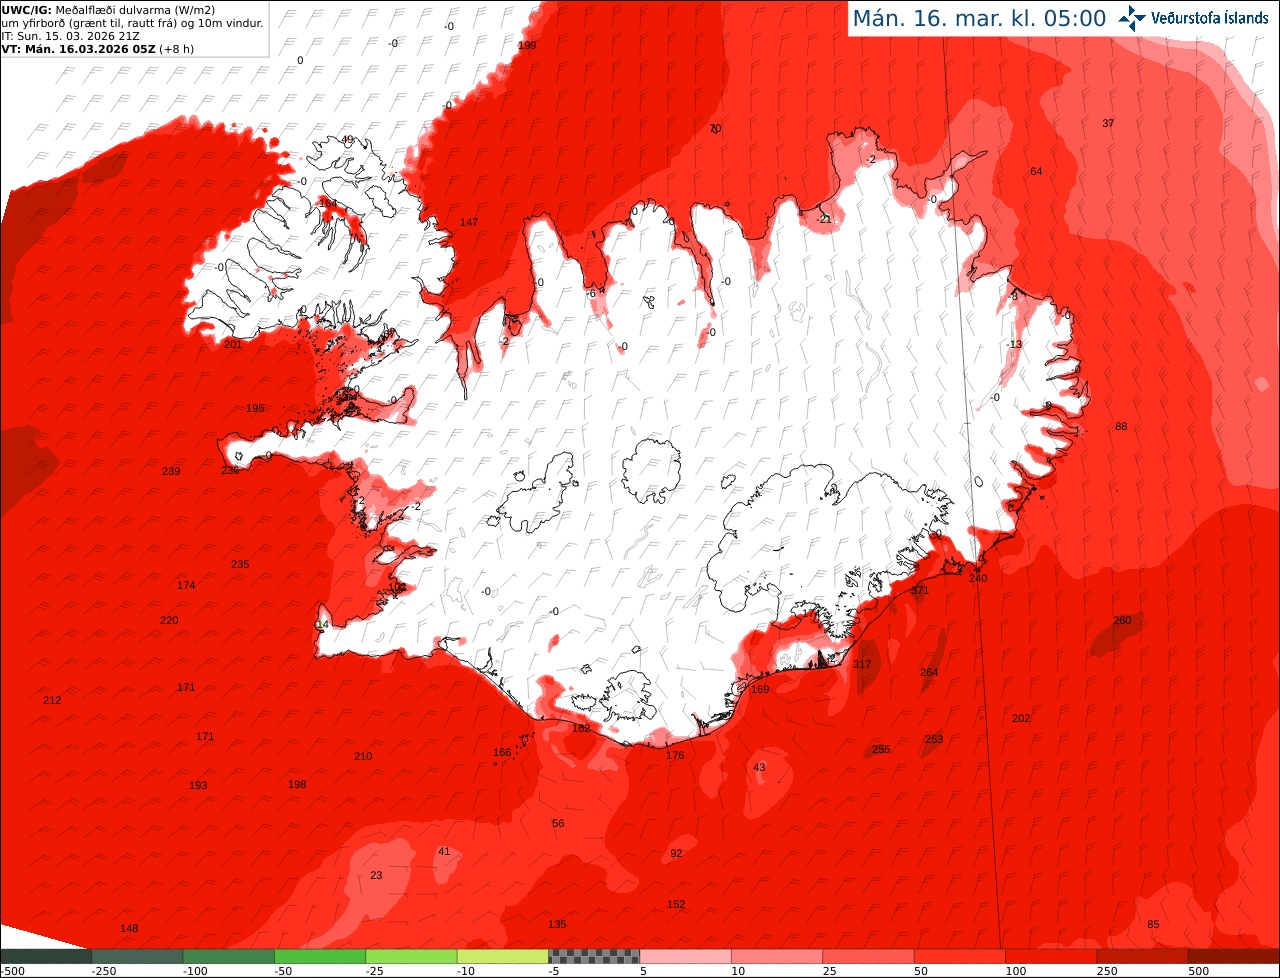This screenshot has height=978, width=1280.
Task: Pick the checkered legend swatch between -5 and 5
Action: tap(594, 956)
